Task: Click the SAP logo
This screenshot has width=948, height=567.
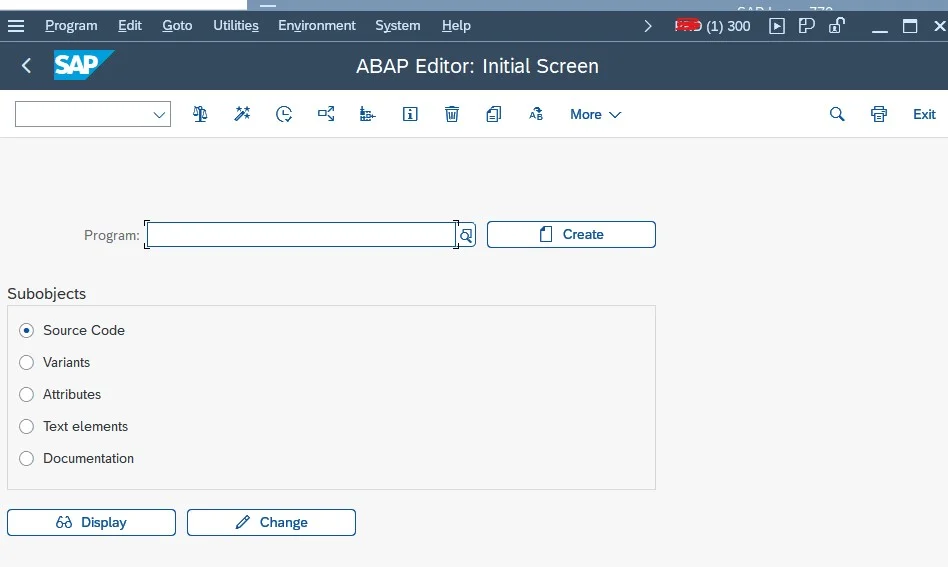Action: 83,65
